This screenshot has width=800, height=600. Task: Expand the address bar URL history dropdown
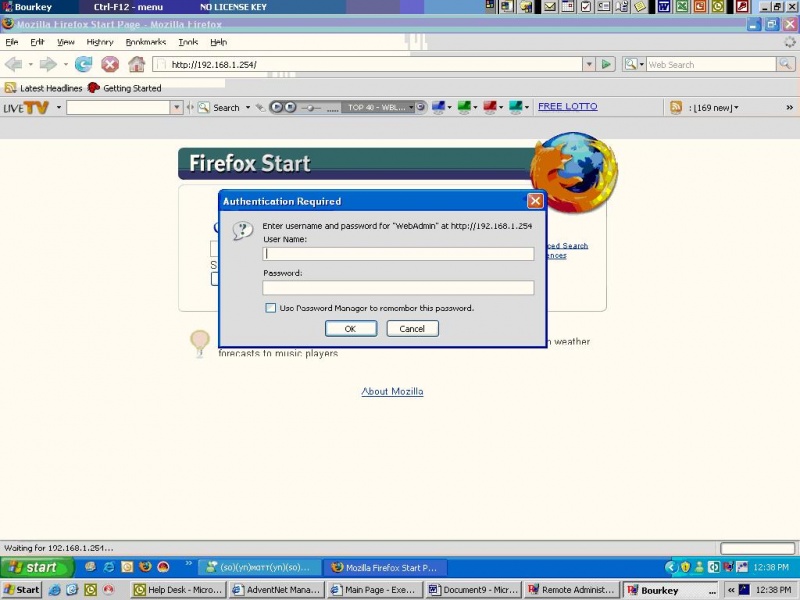coord(589,64)
